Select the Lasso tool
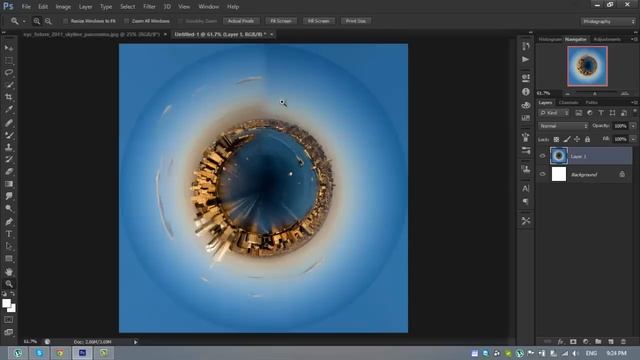 9,73
